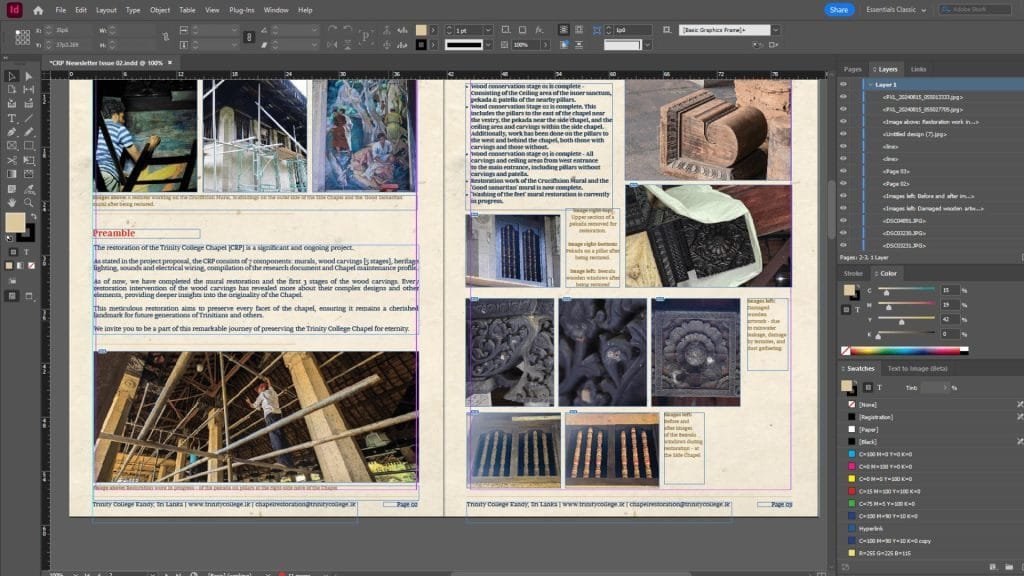Select the Hyperlink color swatch

click(872, 528)
